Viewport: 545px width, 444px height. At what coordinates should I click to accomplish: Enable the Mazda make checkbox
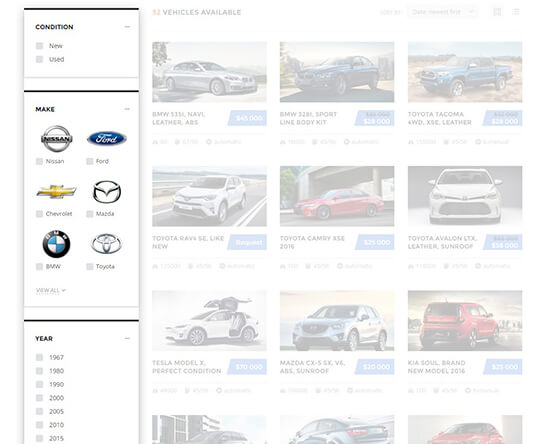tap(90, 214)
